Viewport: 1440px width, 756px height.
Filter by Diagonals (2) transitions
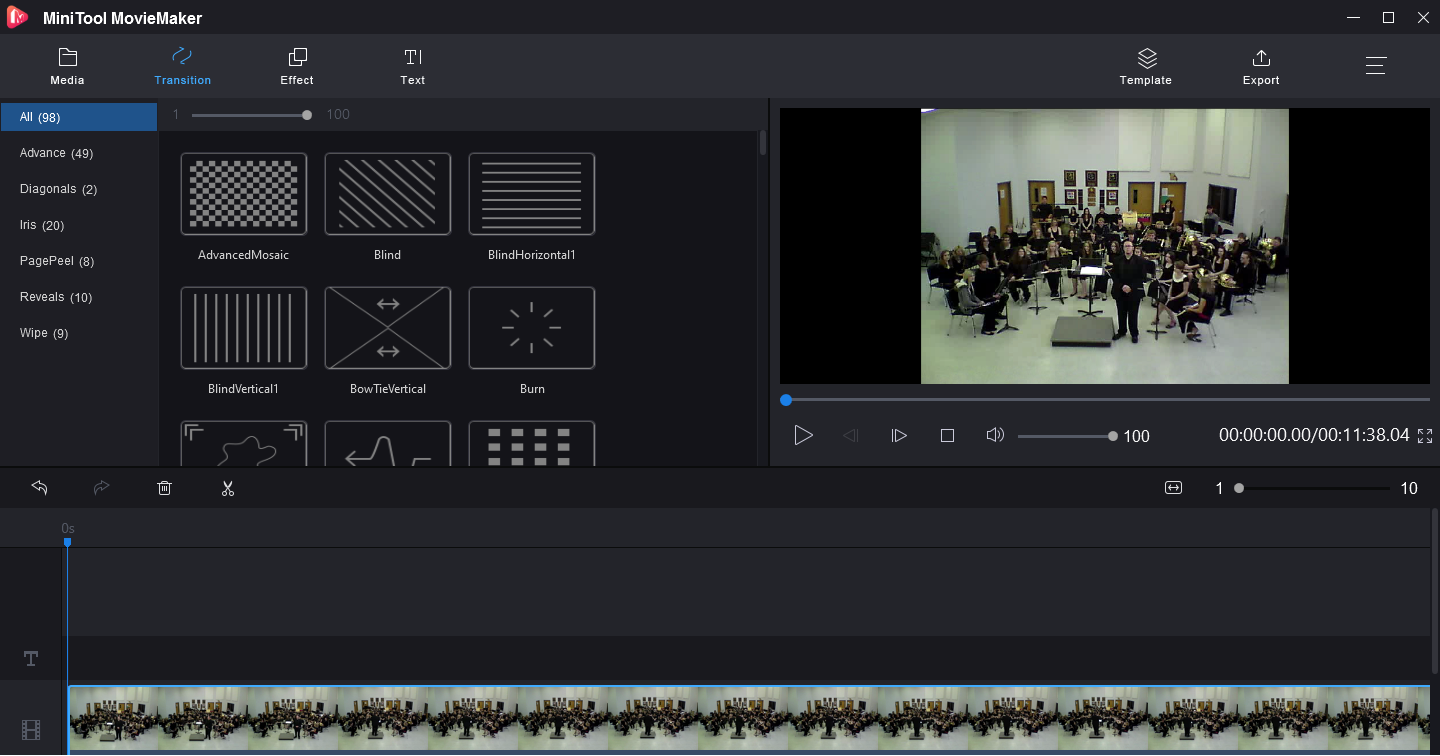tap(79, 189)
